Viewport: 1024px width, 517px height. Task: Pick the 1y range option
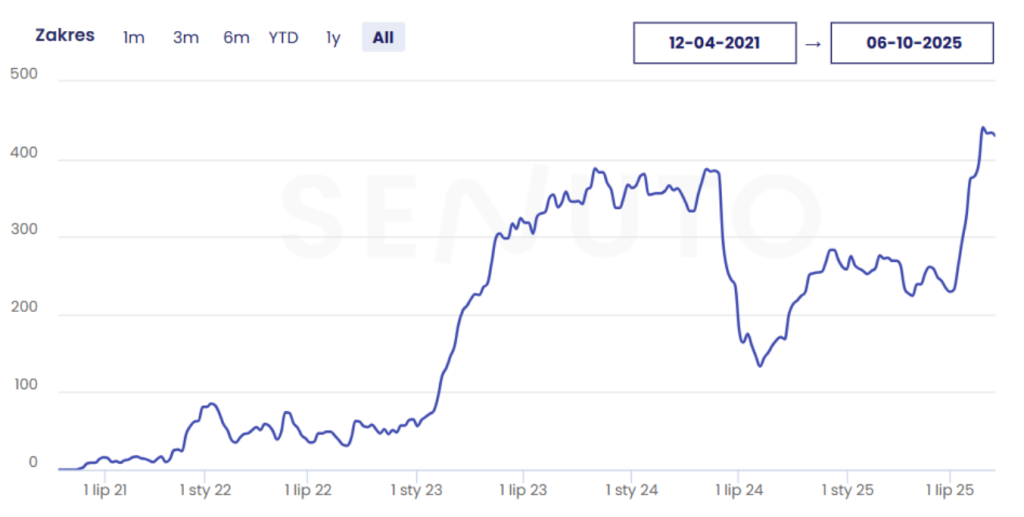tap(333, 38)
